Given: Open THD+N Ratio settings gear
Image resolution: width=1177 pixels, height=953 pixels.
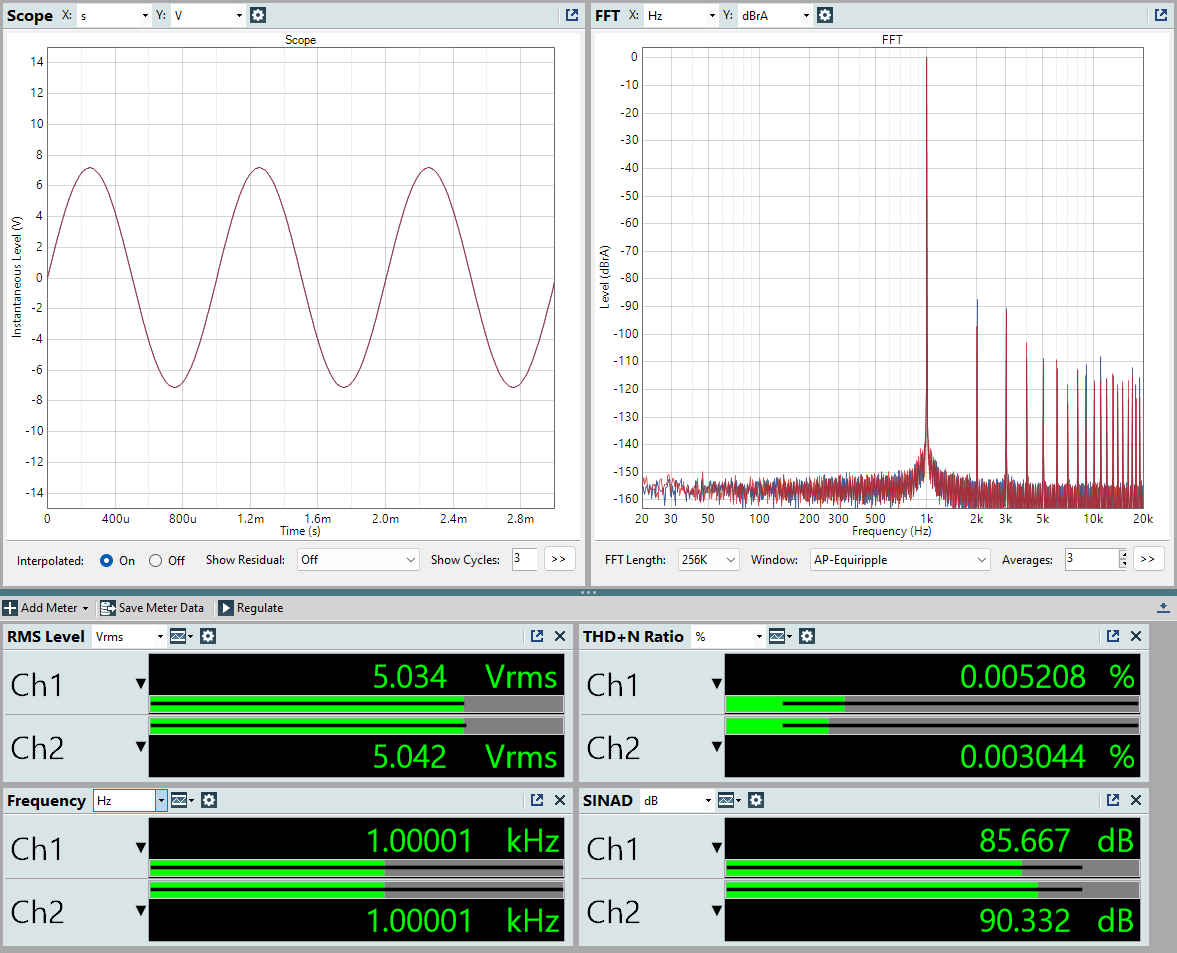Looking at the screenshot, I should 807,636.
